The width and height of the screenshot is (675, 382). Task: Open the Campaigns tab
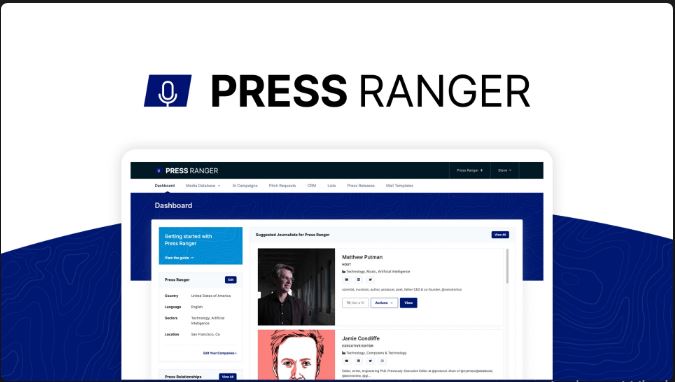[x=245, y=186]
